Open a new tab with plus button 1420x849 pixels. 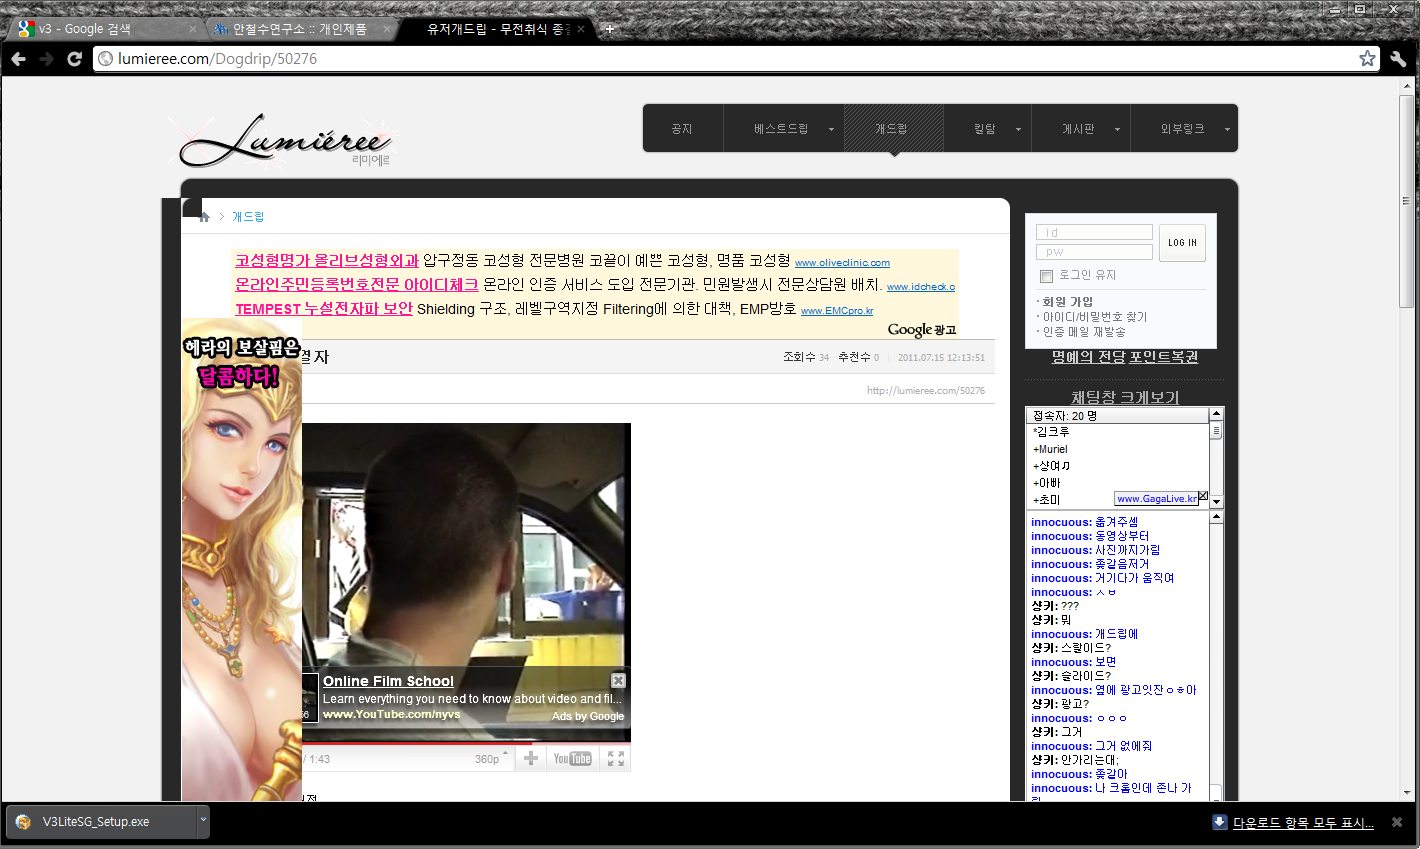pos(609,29)
